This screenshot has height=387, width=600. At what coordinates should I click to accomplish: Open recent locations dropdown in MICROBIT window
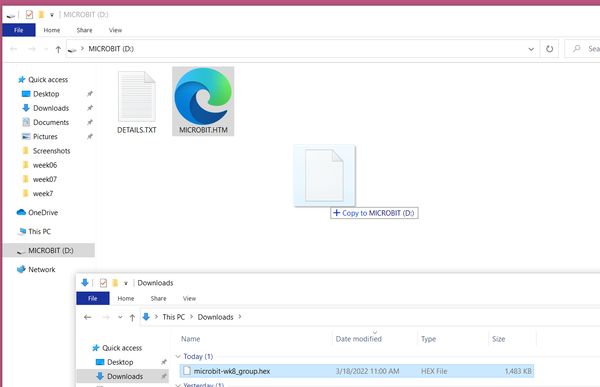(46, 49)
